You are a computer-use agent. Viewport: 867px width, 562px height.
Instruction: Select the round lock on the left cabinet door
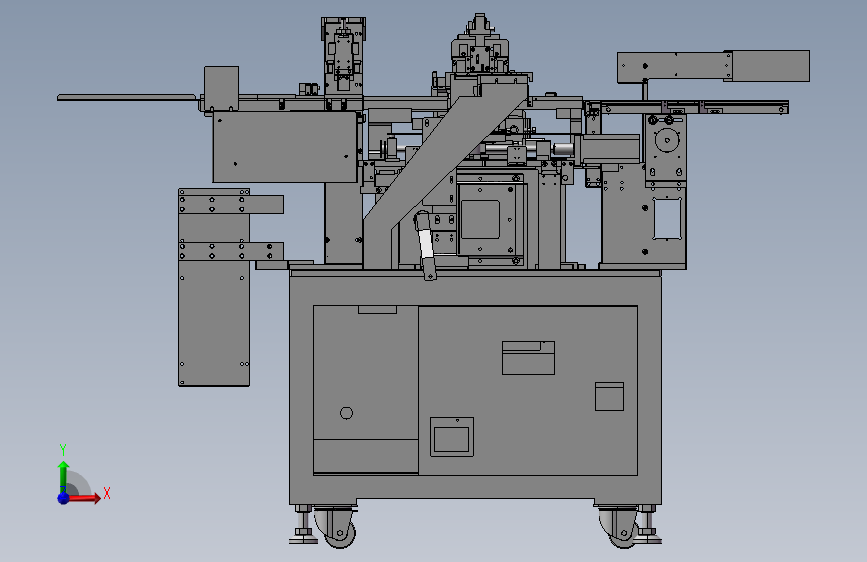pyautogui.click(x=346, y=413)
